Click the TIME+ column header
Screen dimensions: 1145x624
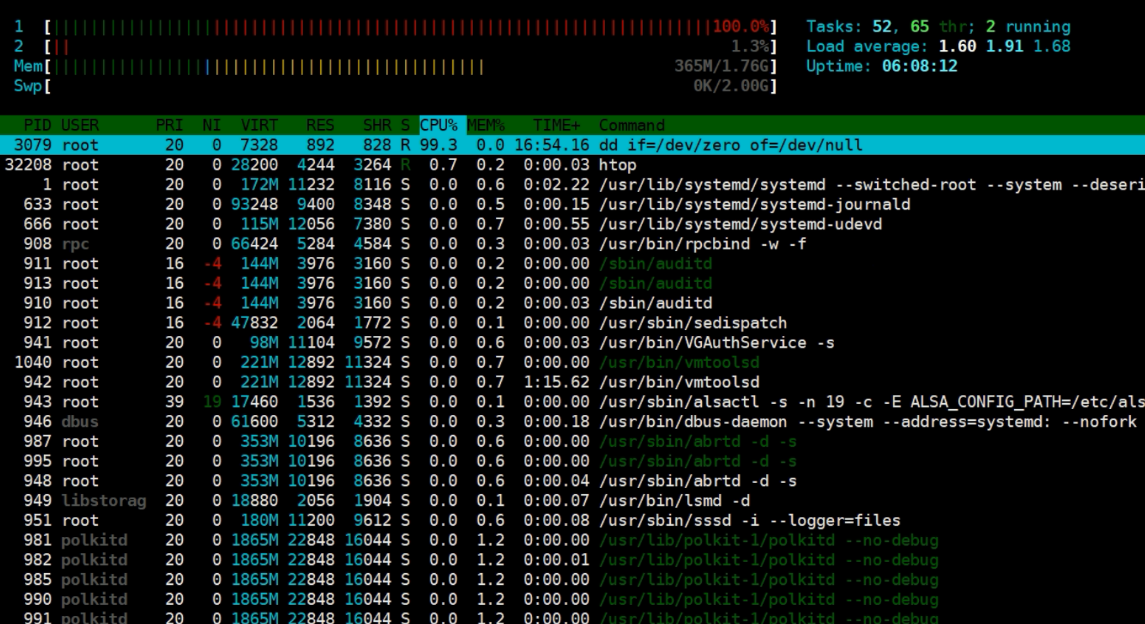click(556, 125)
